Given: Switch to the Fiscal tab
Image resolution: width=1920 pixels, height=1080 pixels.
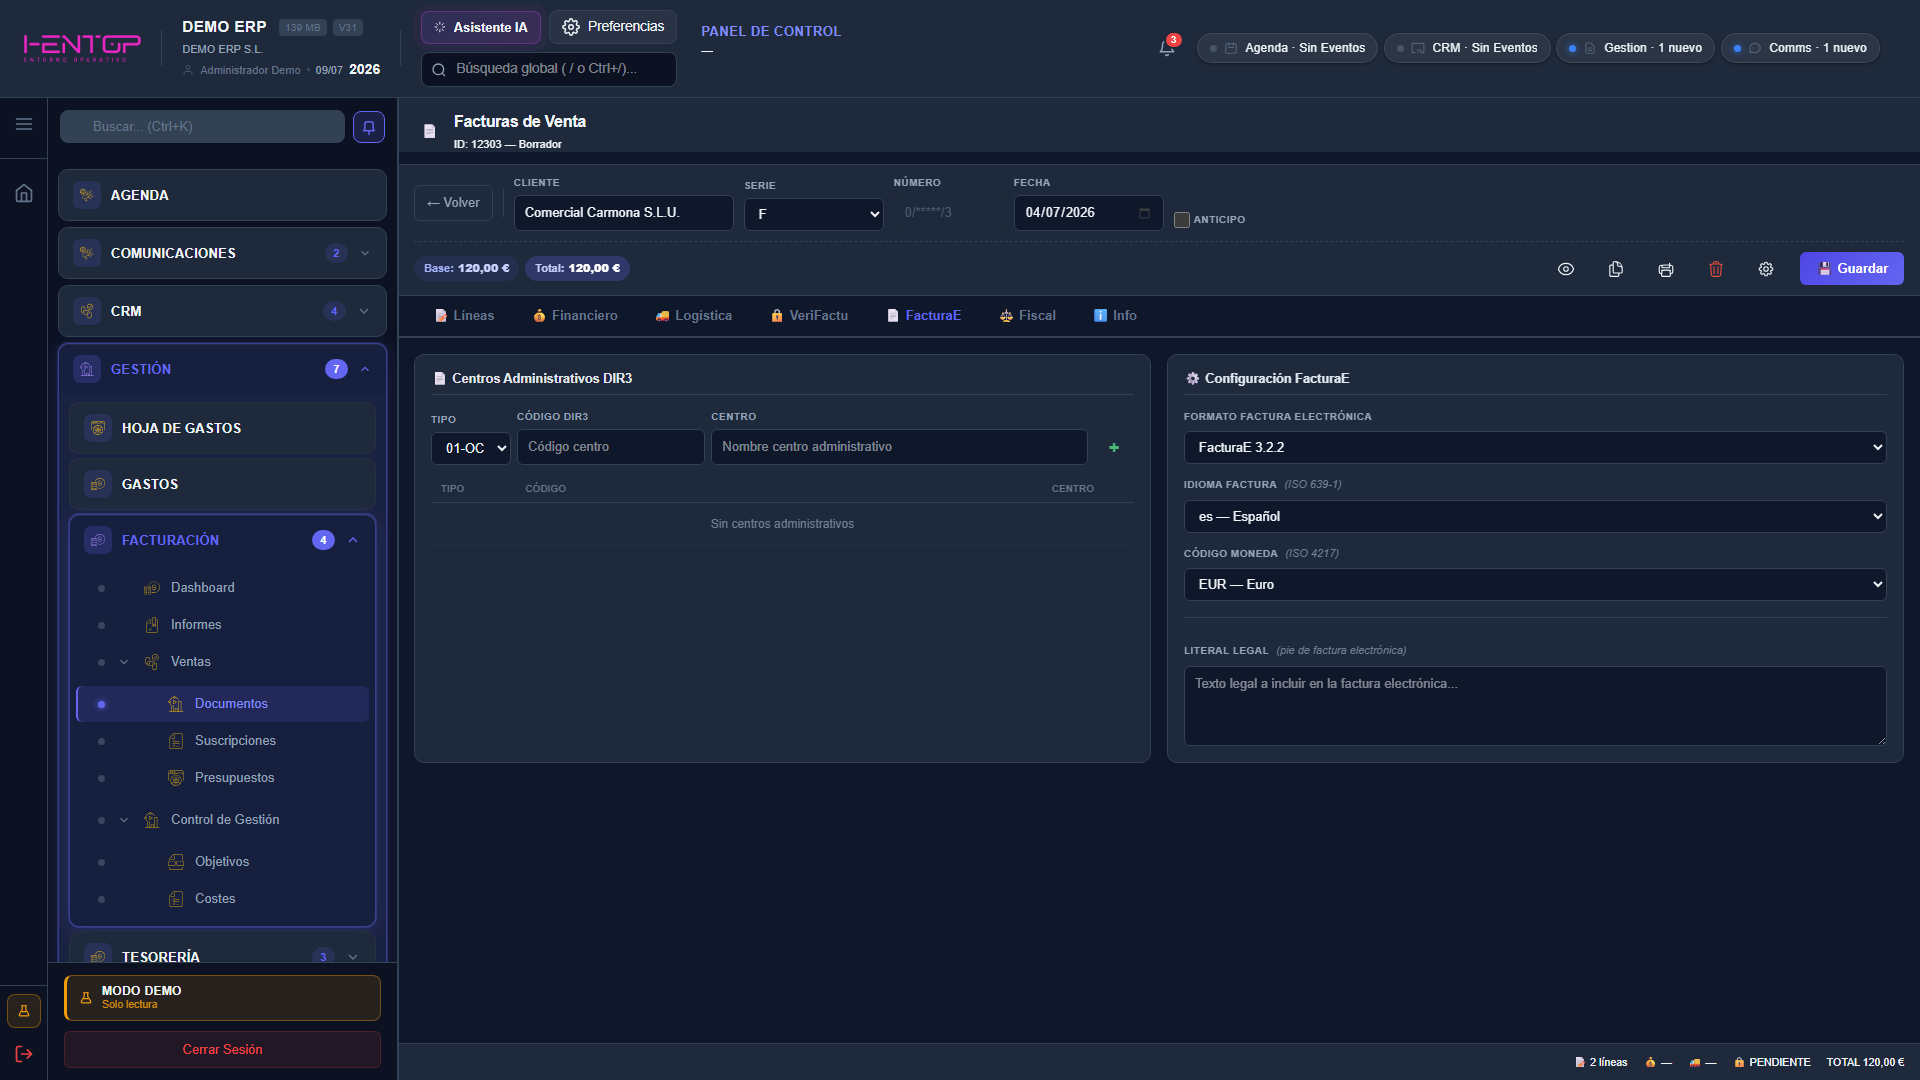Looking at the screenshot, I should pyautogui.click(x=1027, y=316).
